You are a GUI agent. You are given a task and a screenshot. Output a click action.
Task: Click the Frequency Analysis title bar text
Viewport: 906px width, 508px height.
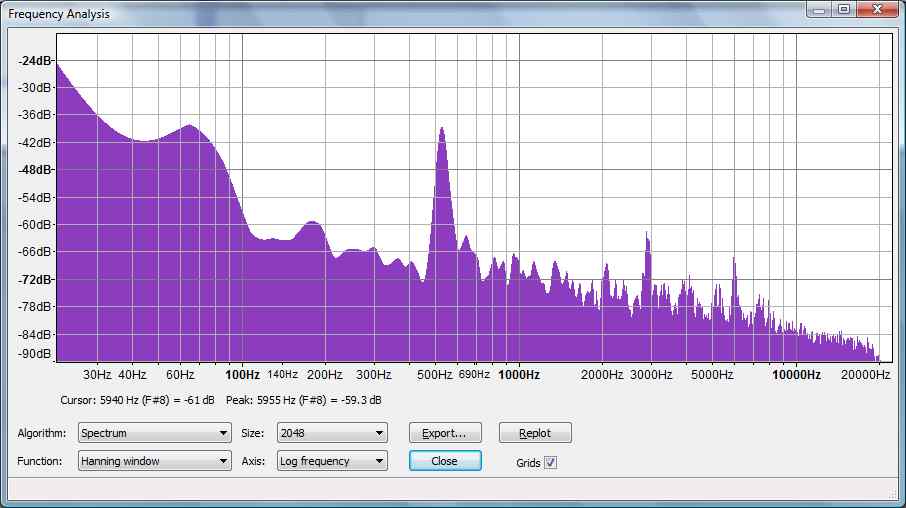(60, 14)
